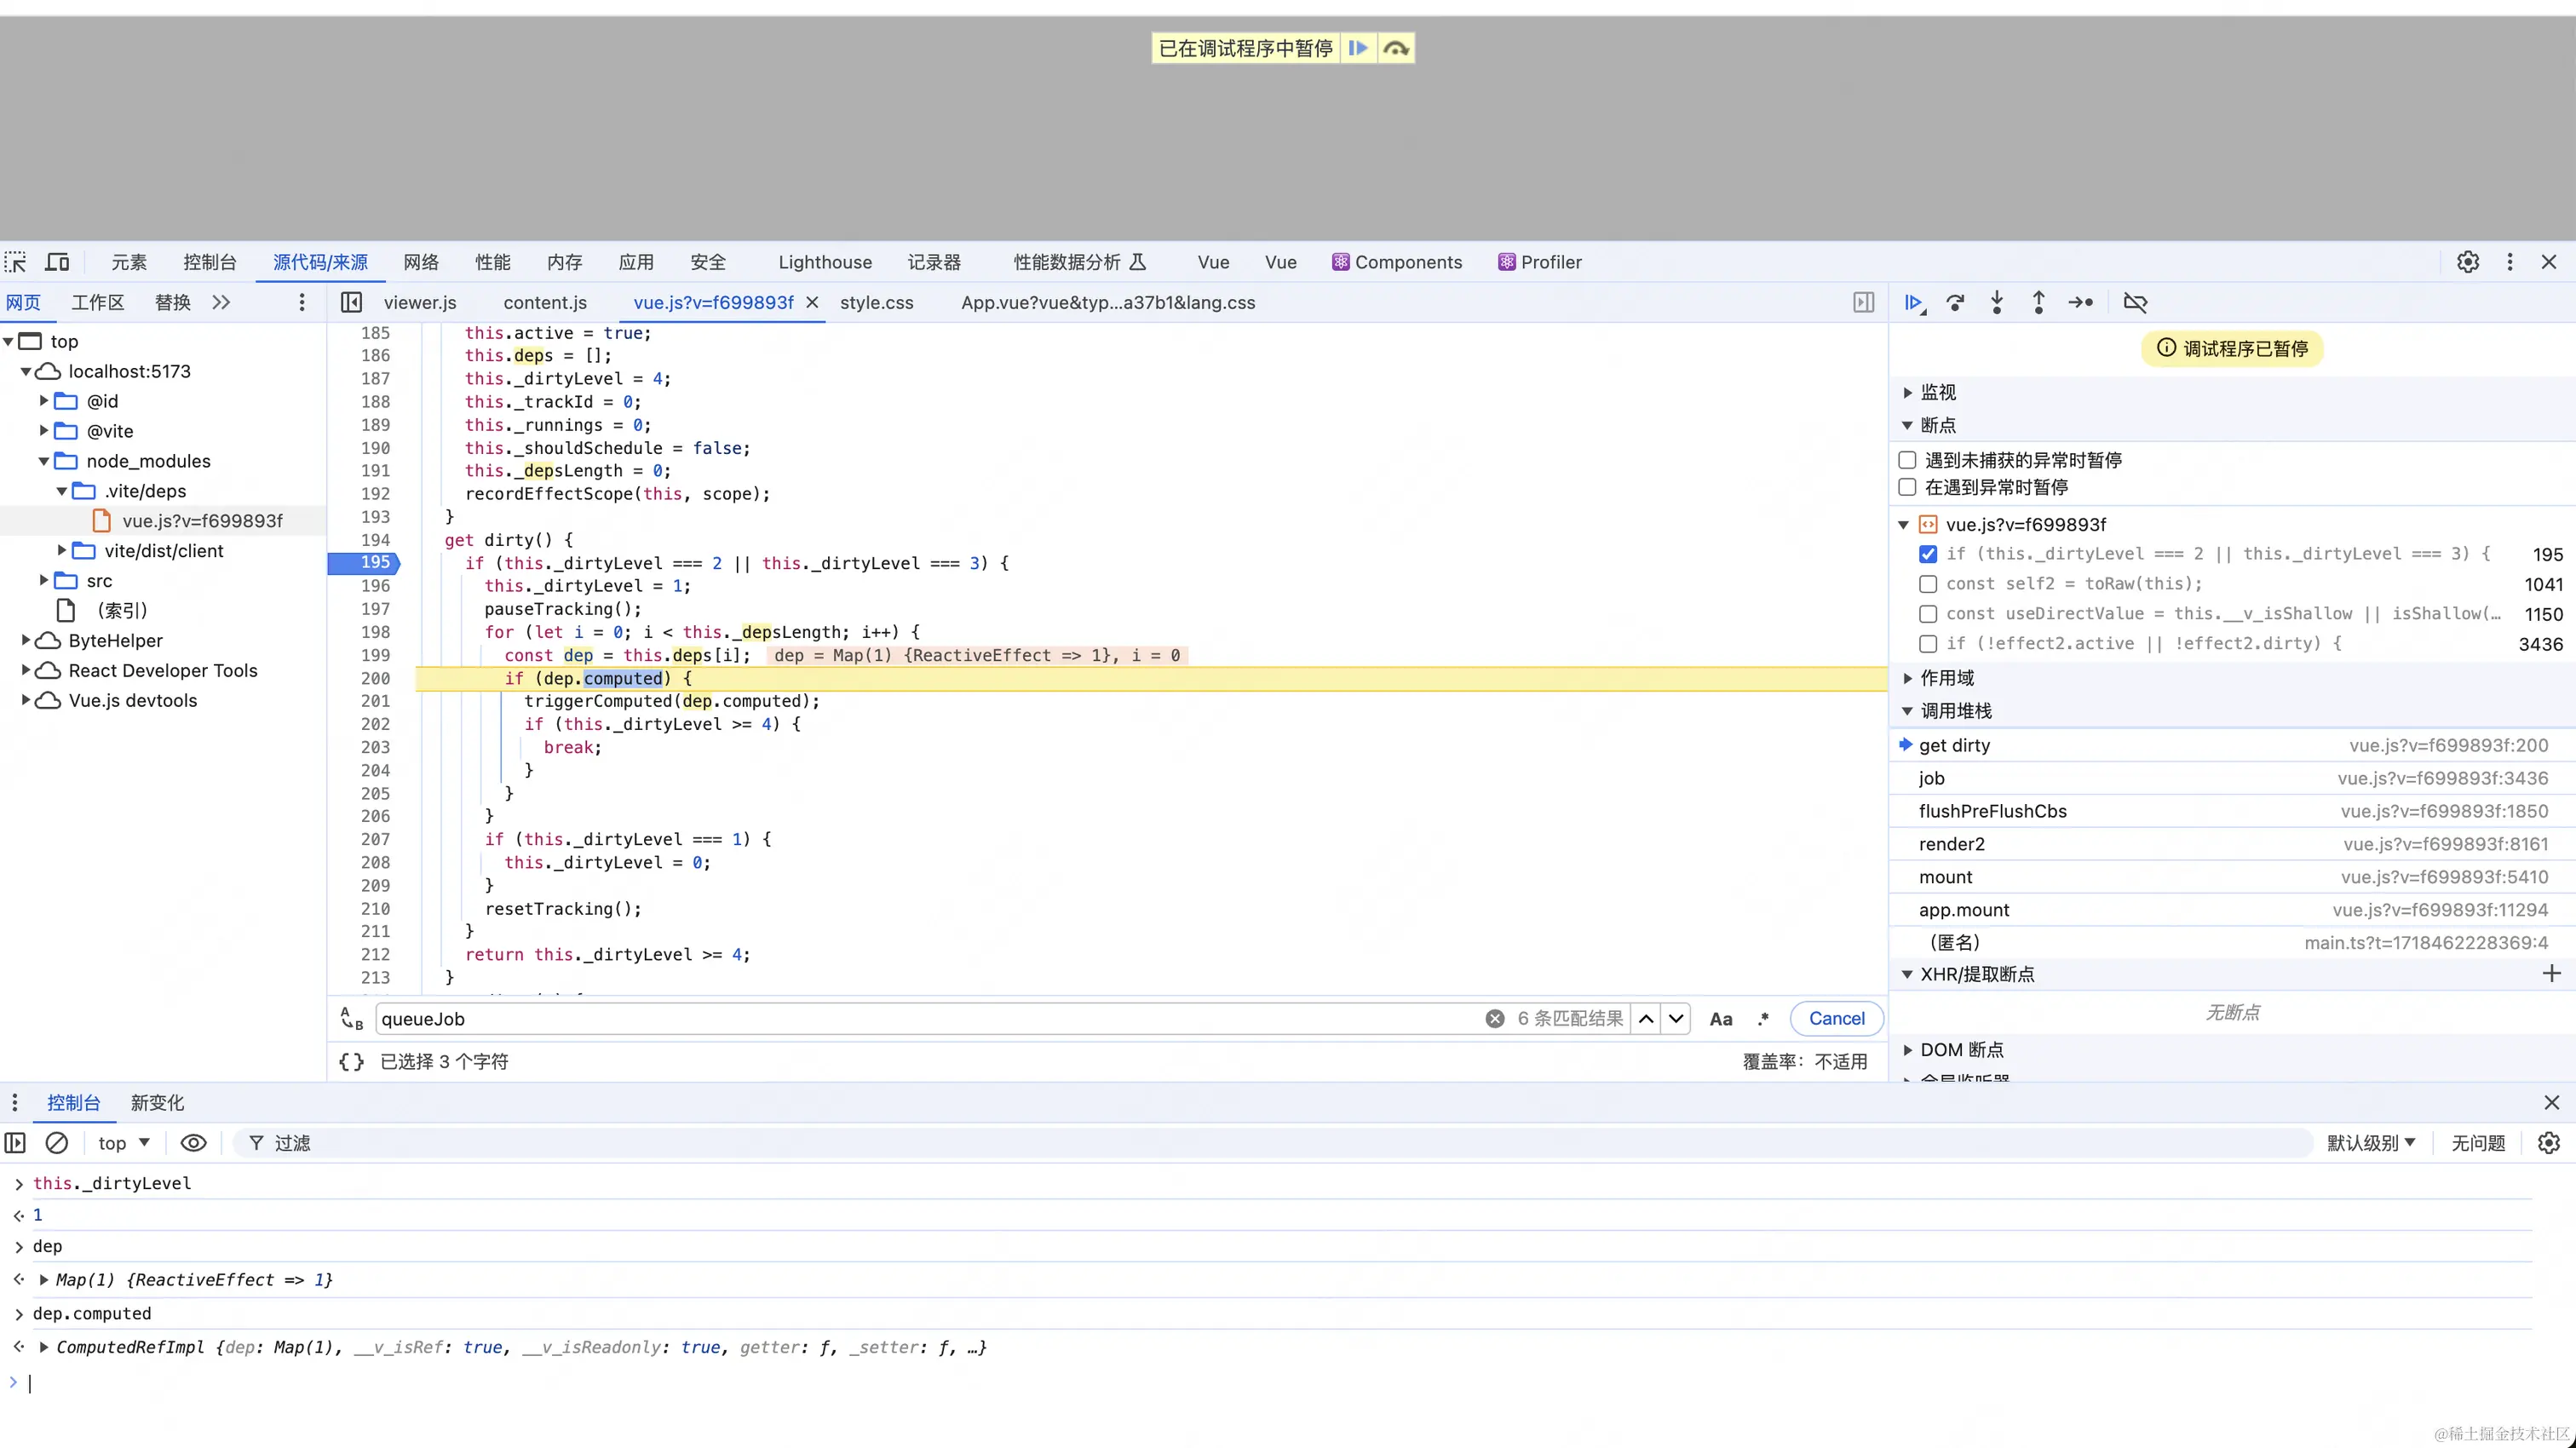Click the inspect element picker icon
The width and height of the screenshot is (2576, 1448).
pyautogui.click(x=16, y=262)
